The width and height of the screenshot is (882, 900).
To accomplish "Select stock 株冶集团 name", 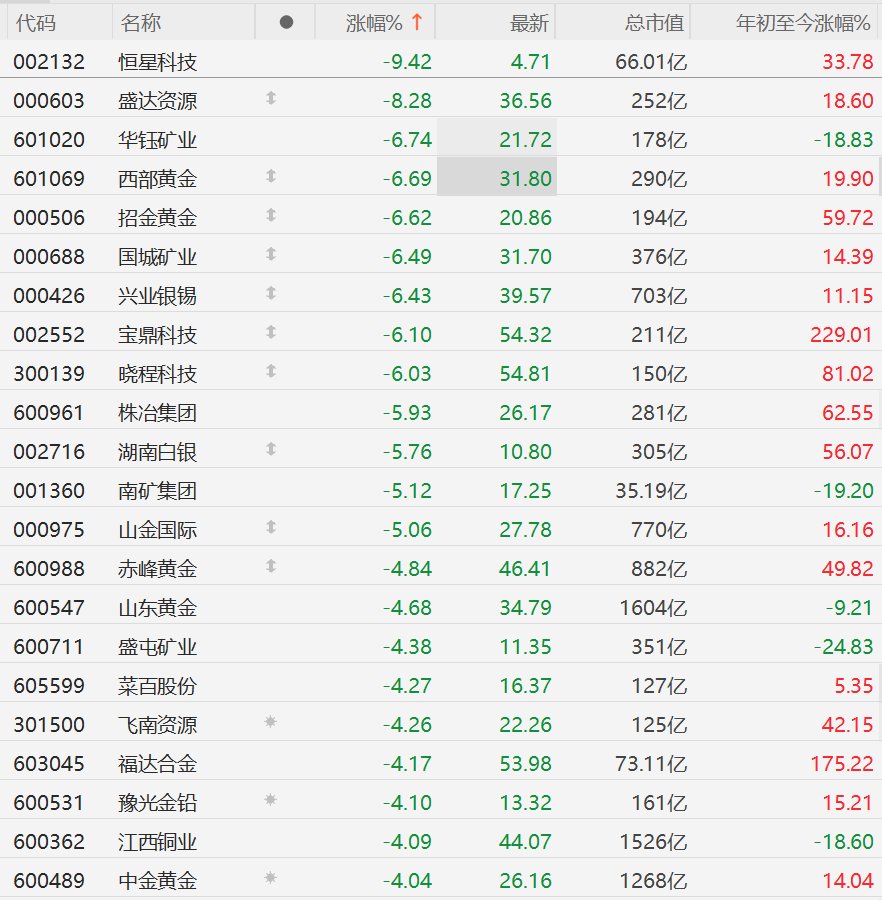I will click(x=157, y=413).
